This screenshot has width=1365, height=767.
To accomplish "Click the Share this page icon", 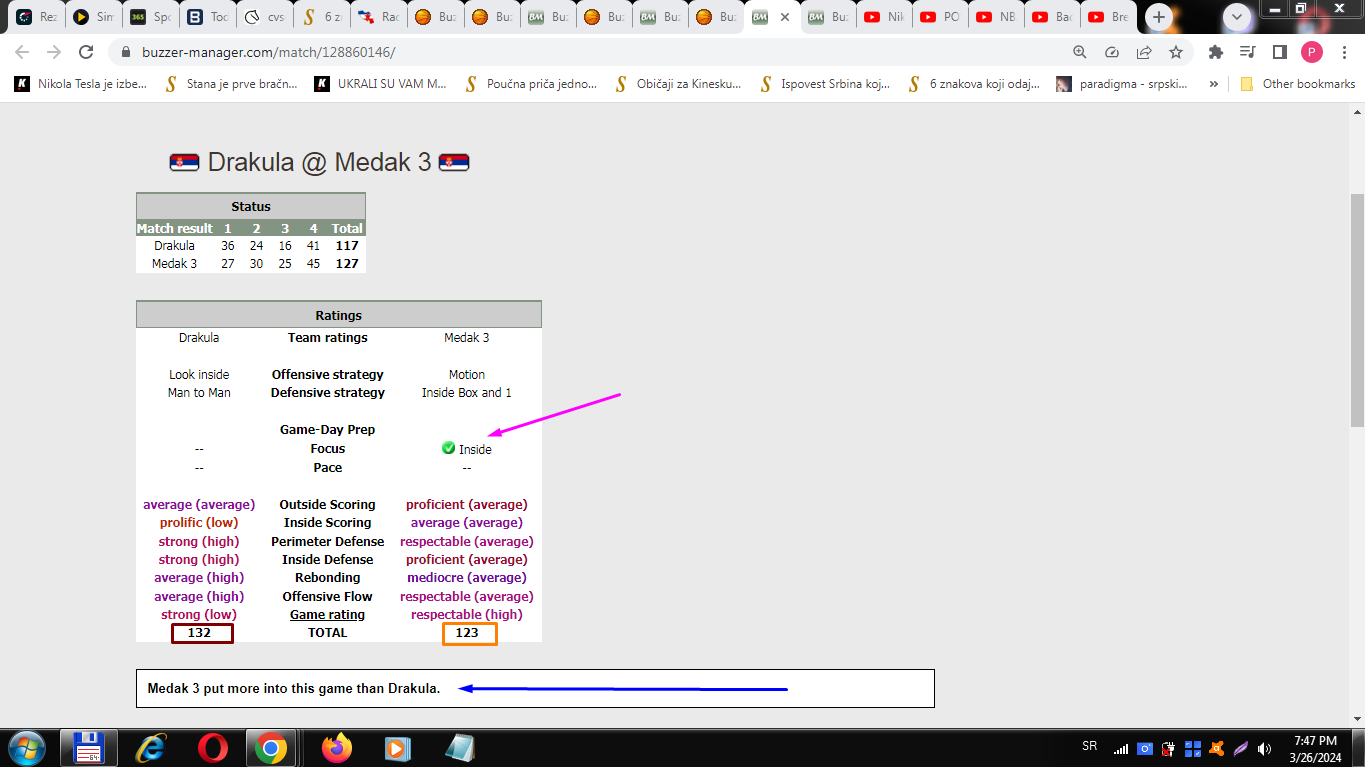I will [1144, 52].
